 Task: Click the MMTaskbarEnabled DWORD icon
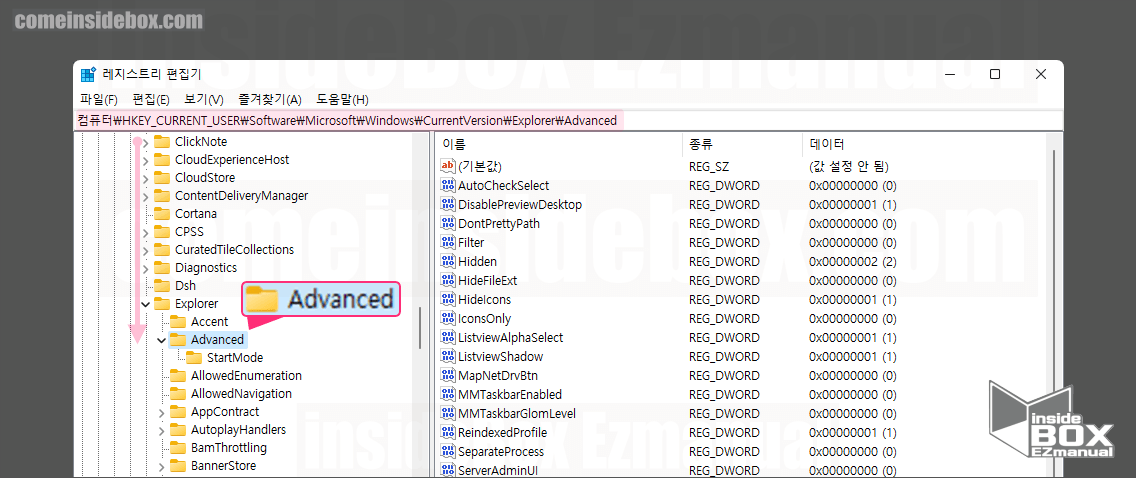[448, 395]
